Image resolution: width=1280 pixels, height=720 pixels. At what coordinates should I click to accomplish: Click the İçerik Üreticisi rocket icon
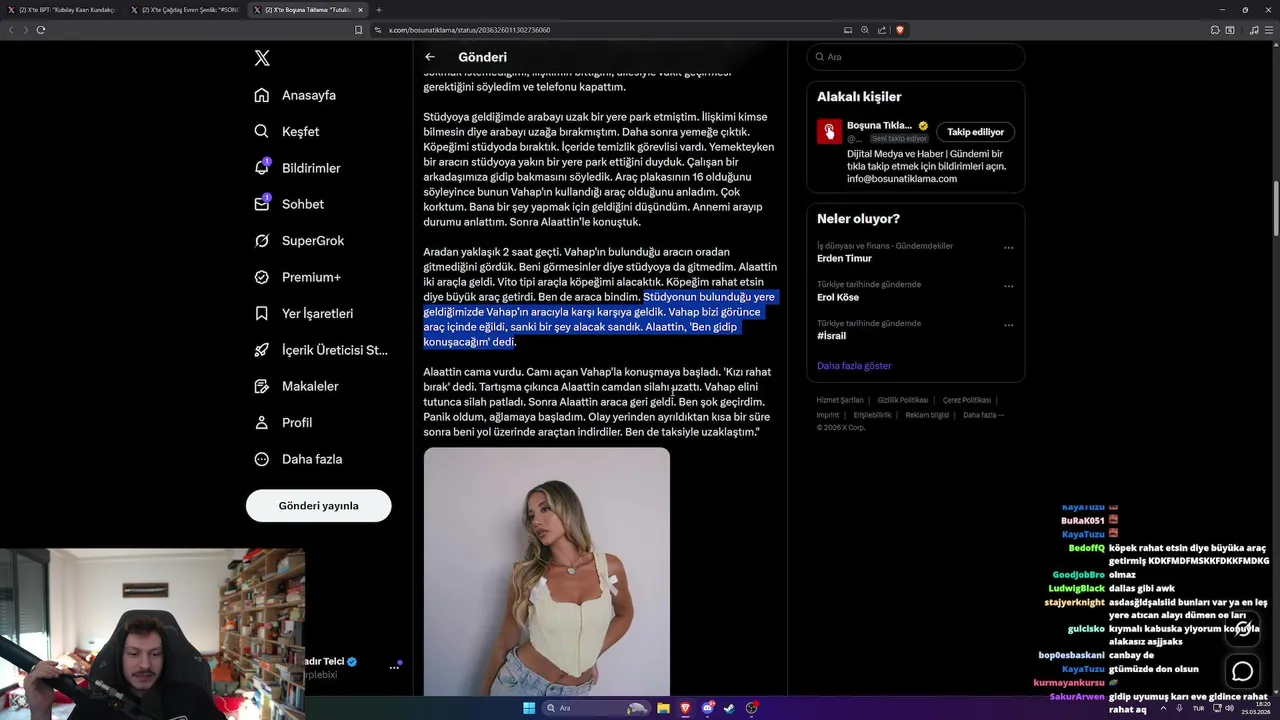(262, 350)
